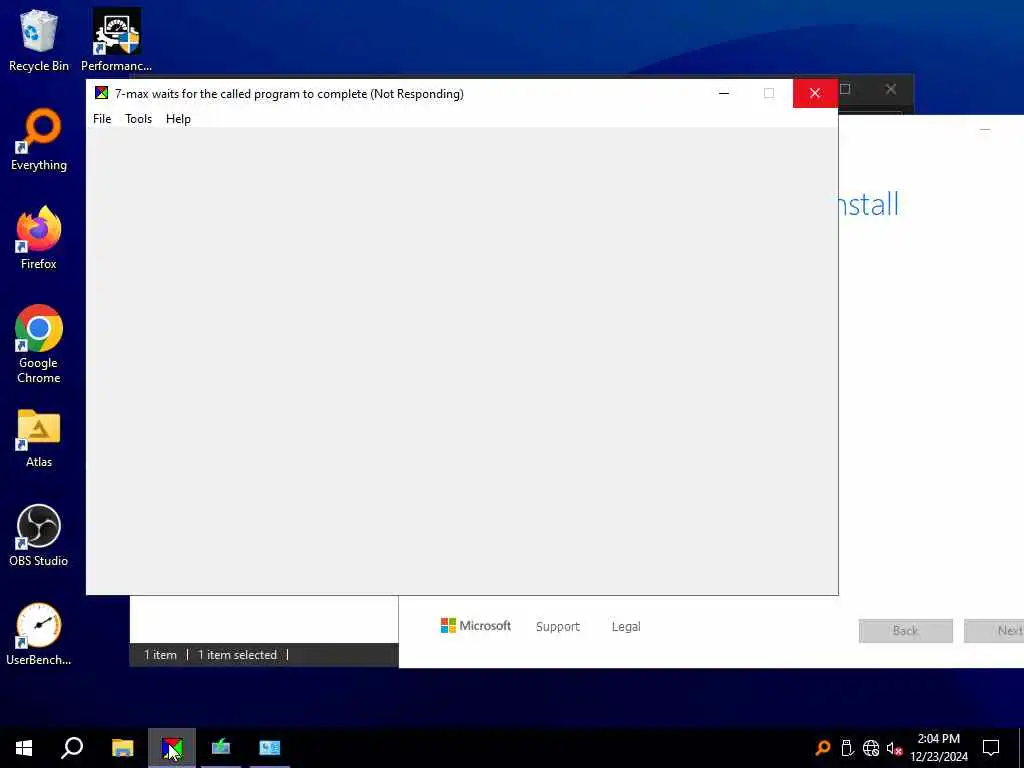The image size is (1024, 768).
Task: Open File Explorer from the taskbar
Action: tap(122, 748)
